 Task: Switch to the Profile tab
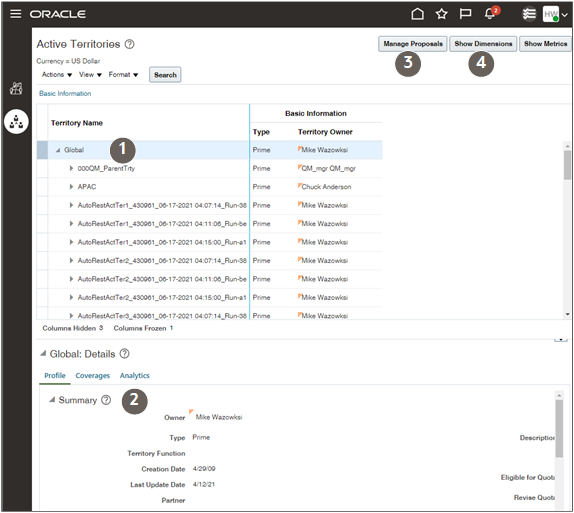pos(55,375)
